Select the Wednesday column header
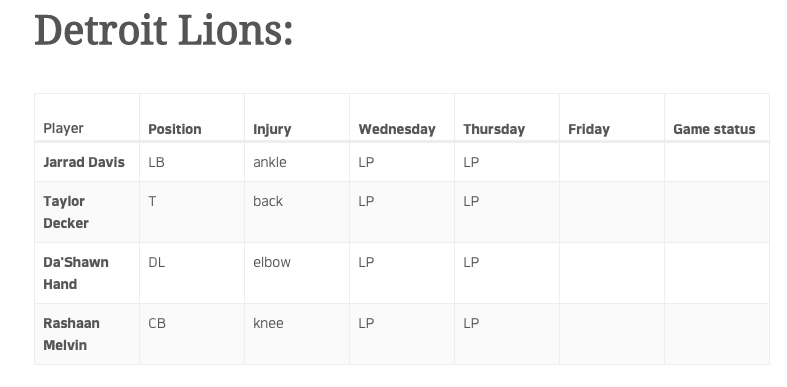The height and width of the screenshot is (387, 787). 397,130
